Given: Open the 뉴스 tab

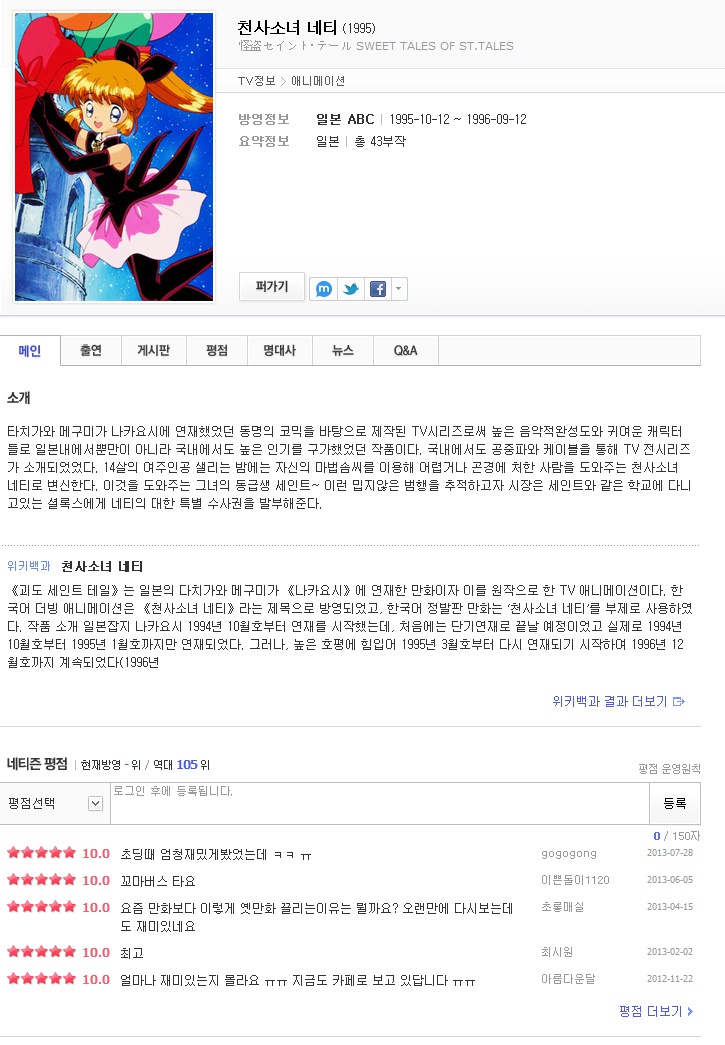Looking at the screenshot, I should tap(343, 351).
